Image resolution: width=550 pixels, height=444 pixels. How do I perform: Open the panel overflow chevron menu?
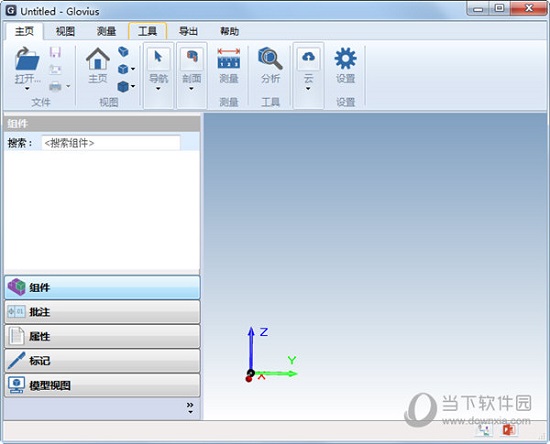click(190, 408)
